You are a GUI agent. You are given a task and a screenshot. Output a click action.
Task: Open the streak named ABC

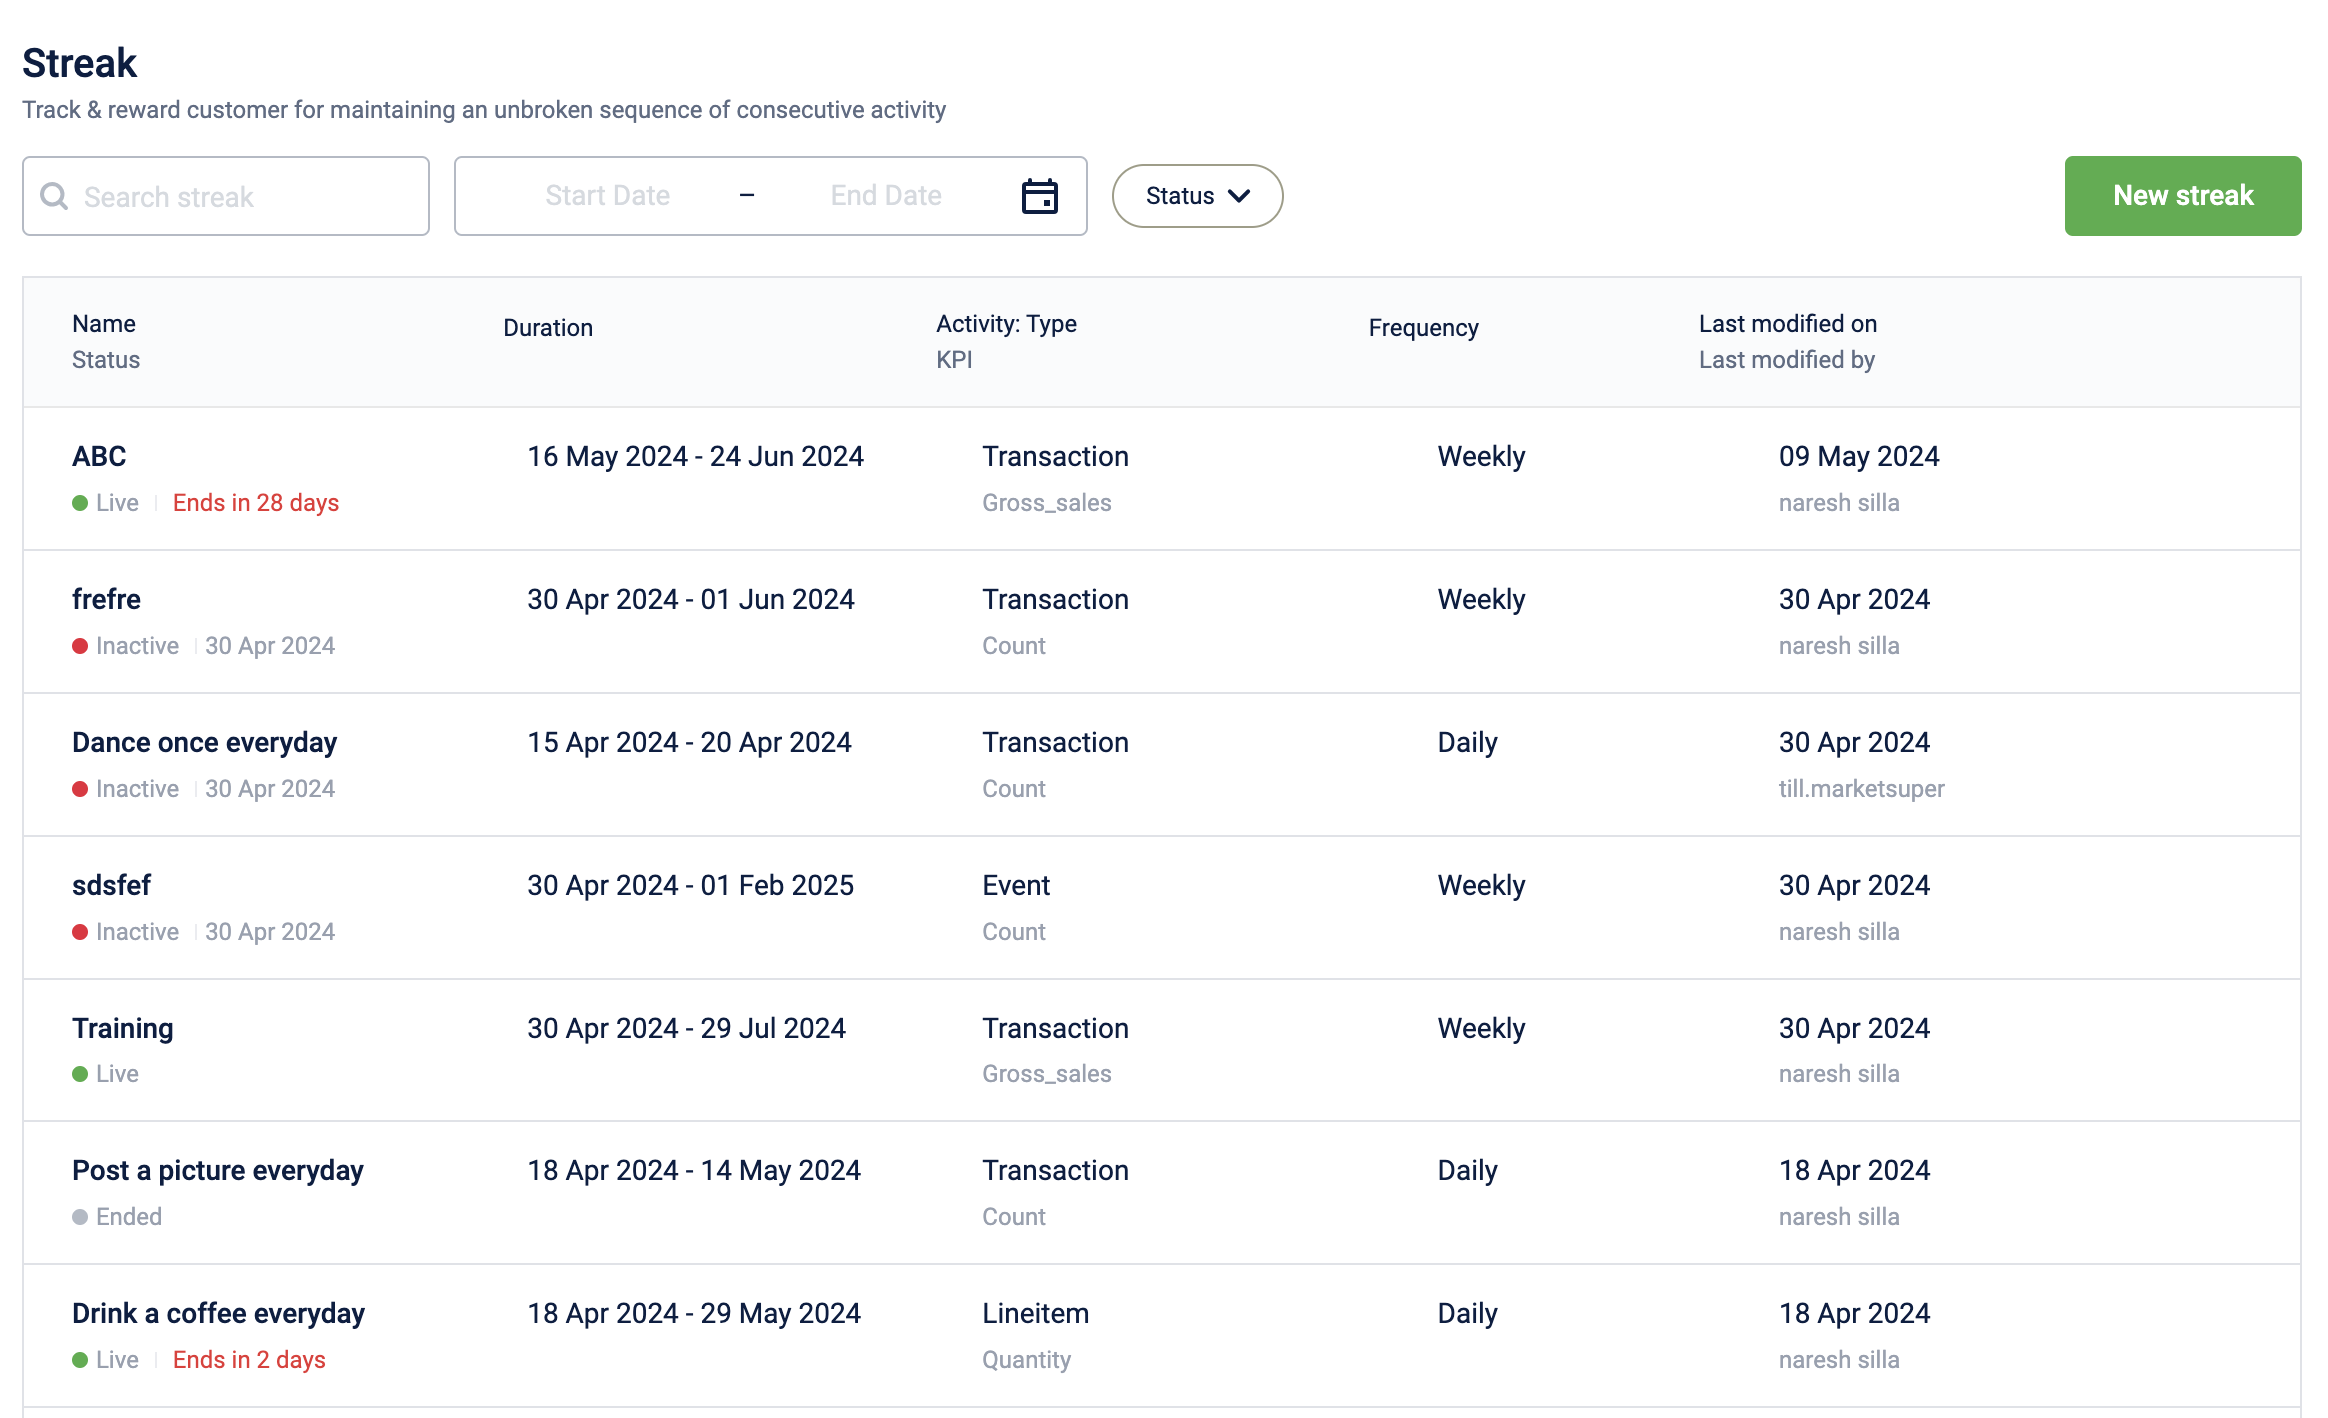[x=99, y=456]
